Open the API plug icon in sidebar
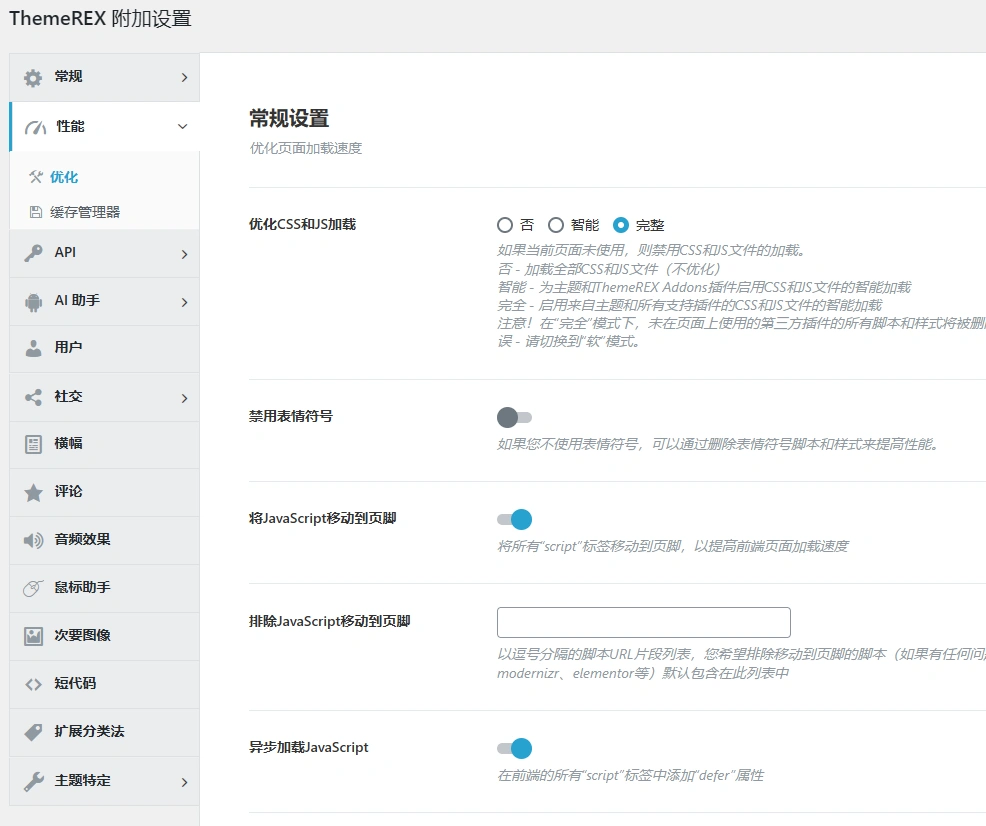986x826 pixels. (x=32, y=253)
